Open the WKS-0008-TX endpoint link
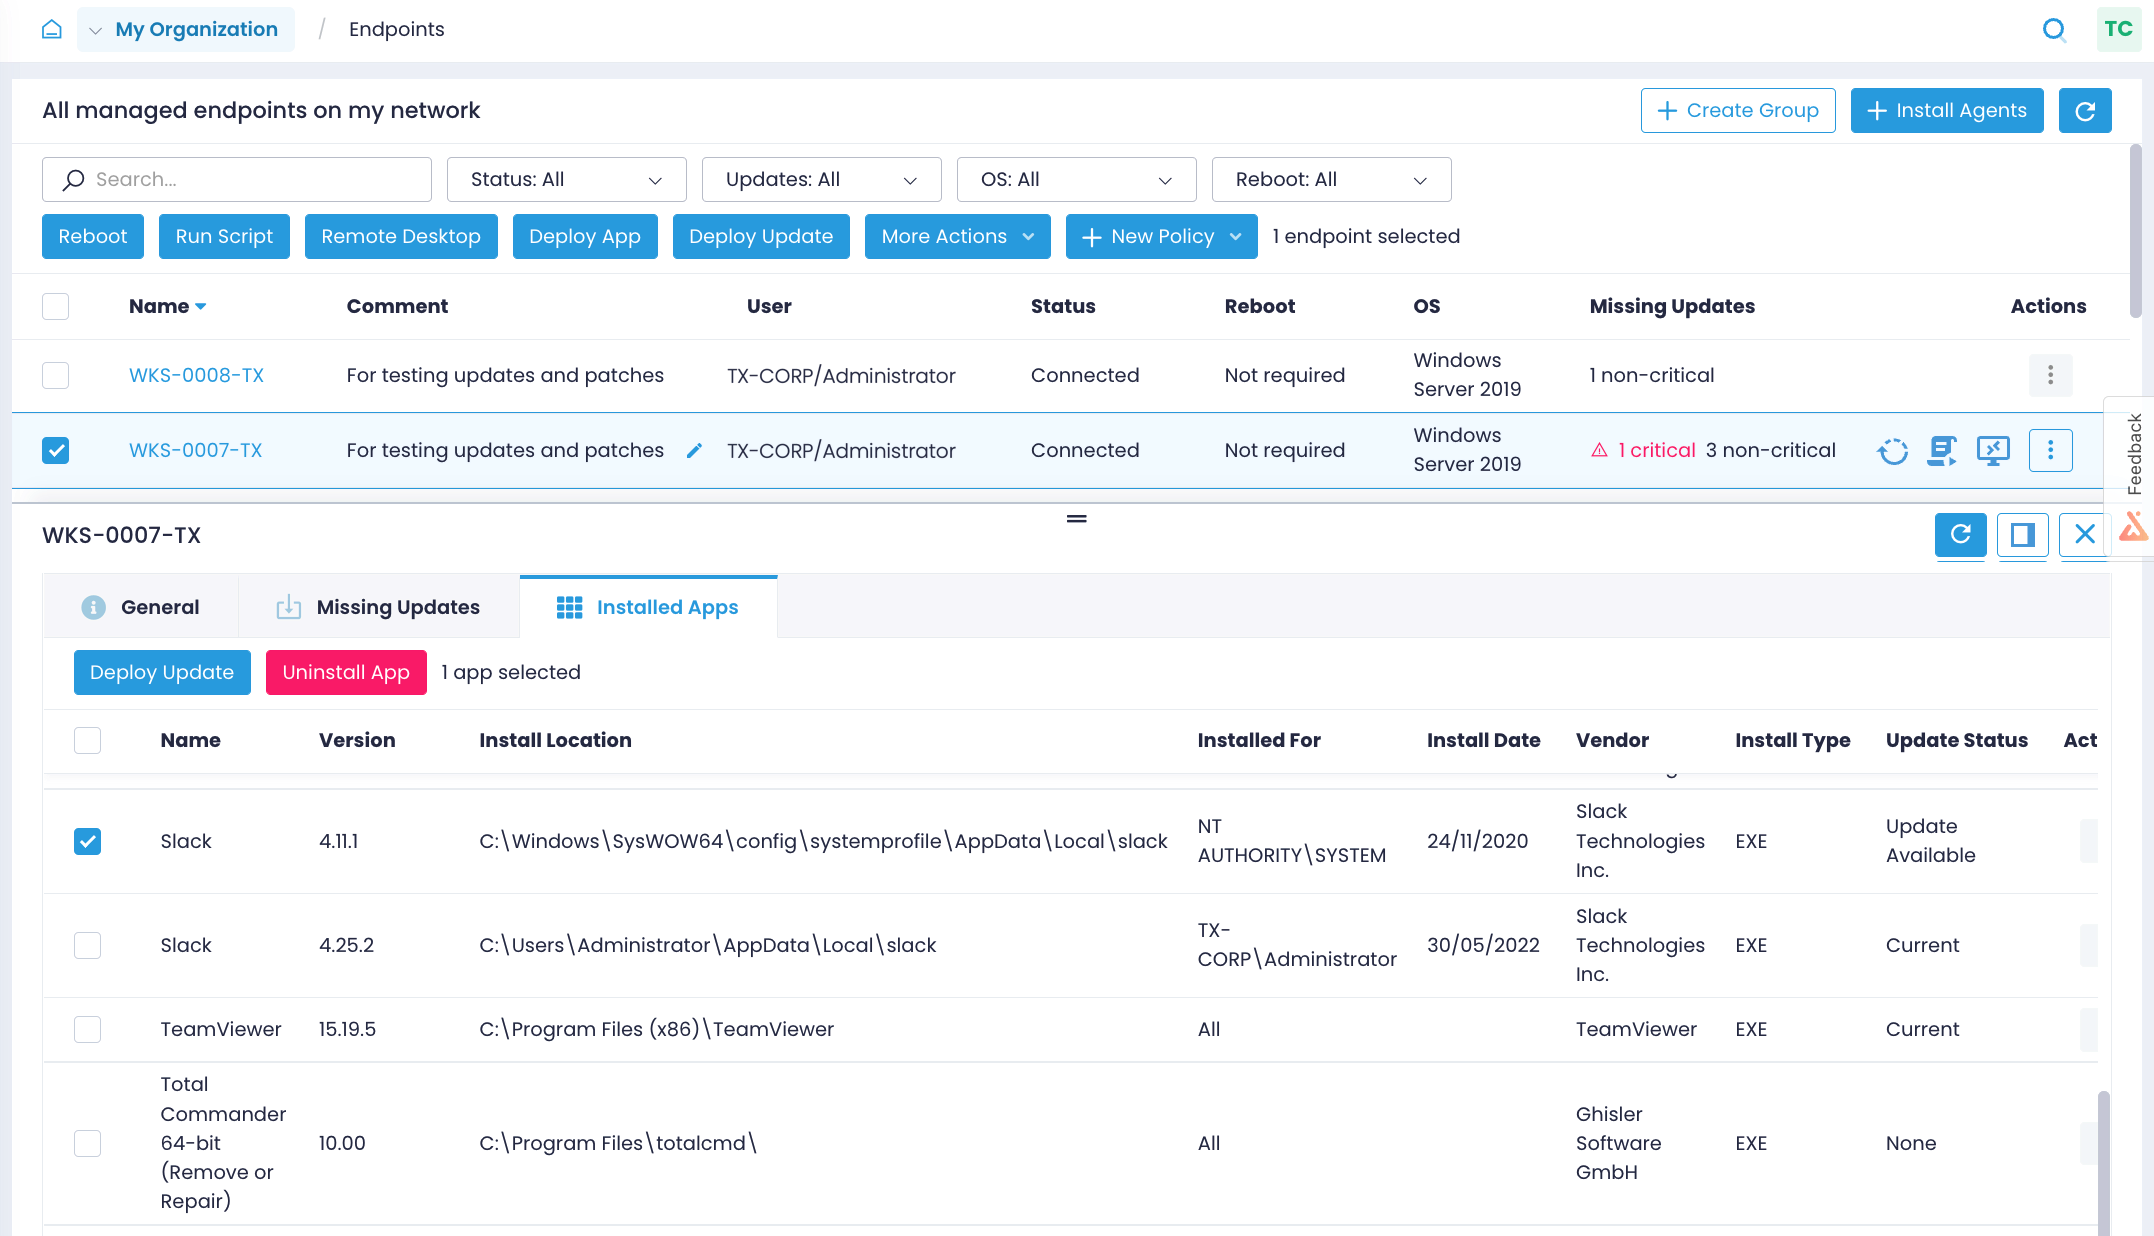This screenshot has height=1236, width=2154. (x=196, y=375)
